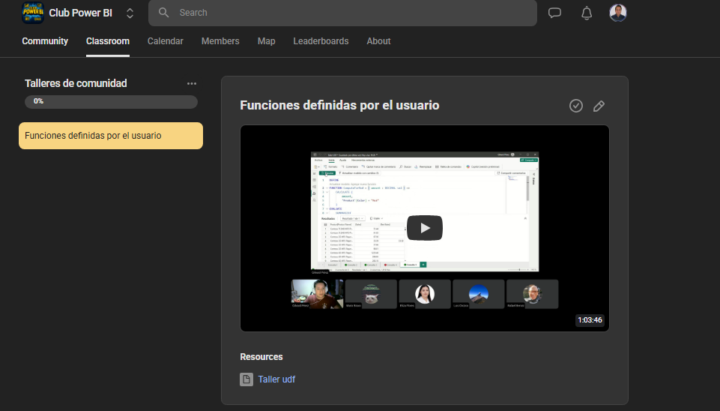Image resolution: width=720 pixels, height=411 pixels.
Task: Open the Map tab
Action: (x=266, y=41)
